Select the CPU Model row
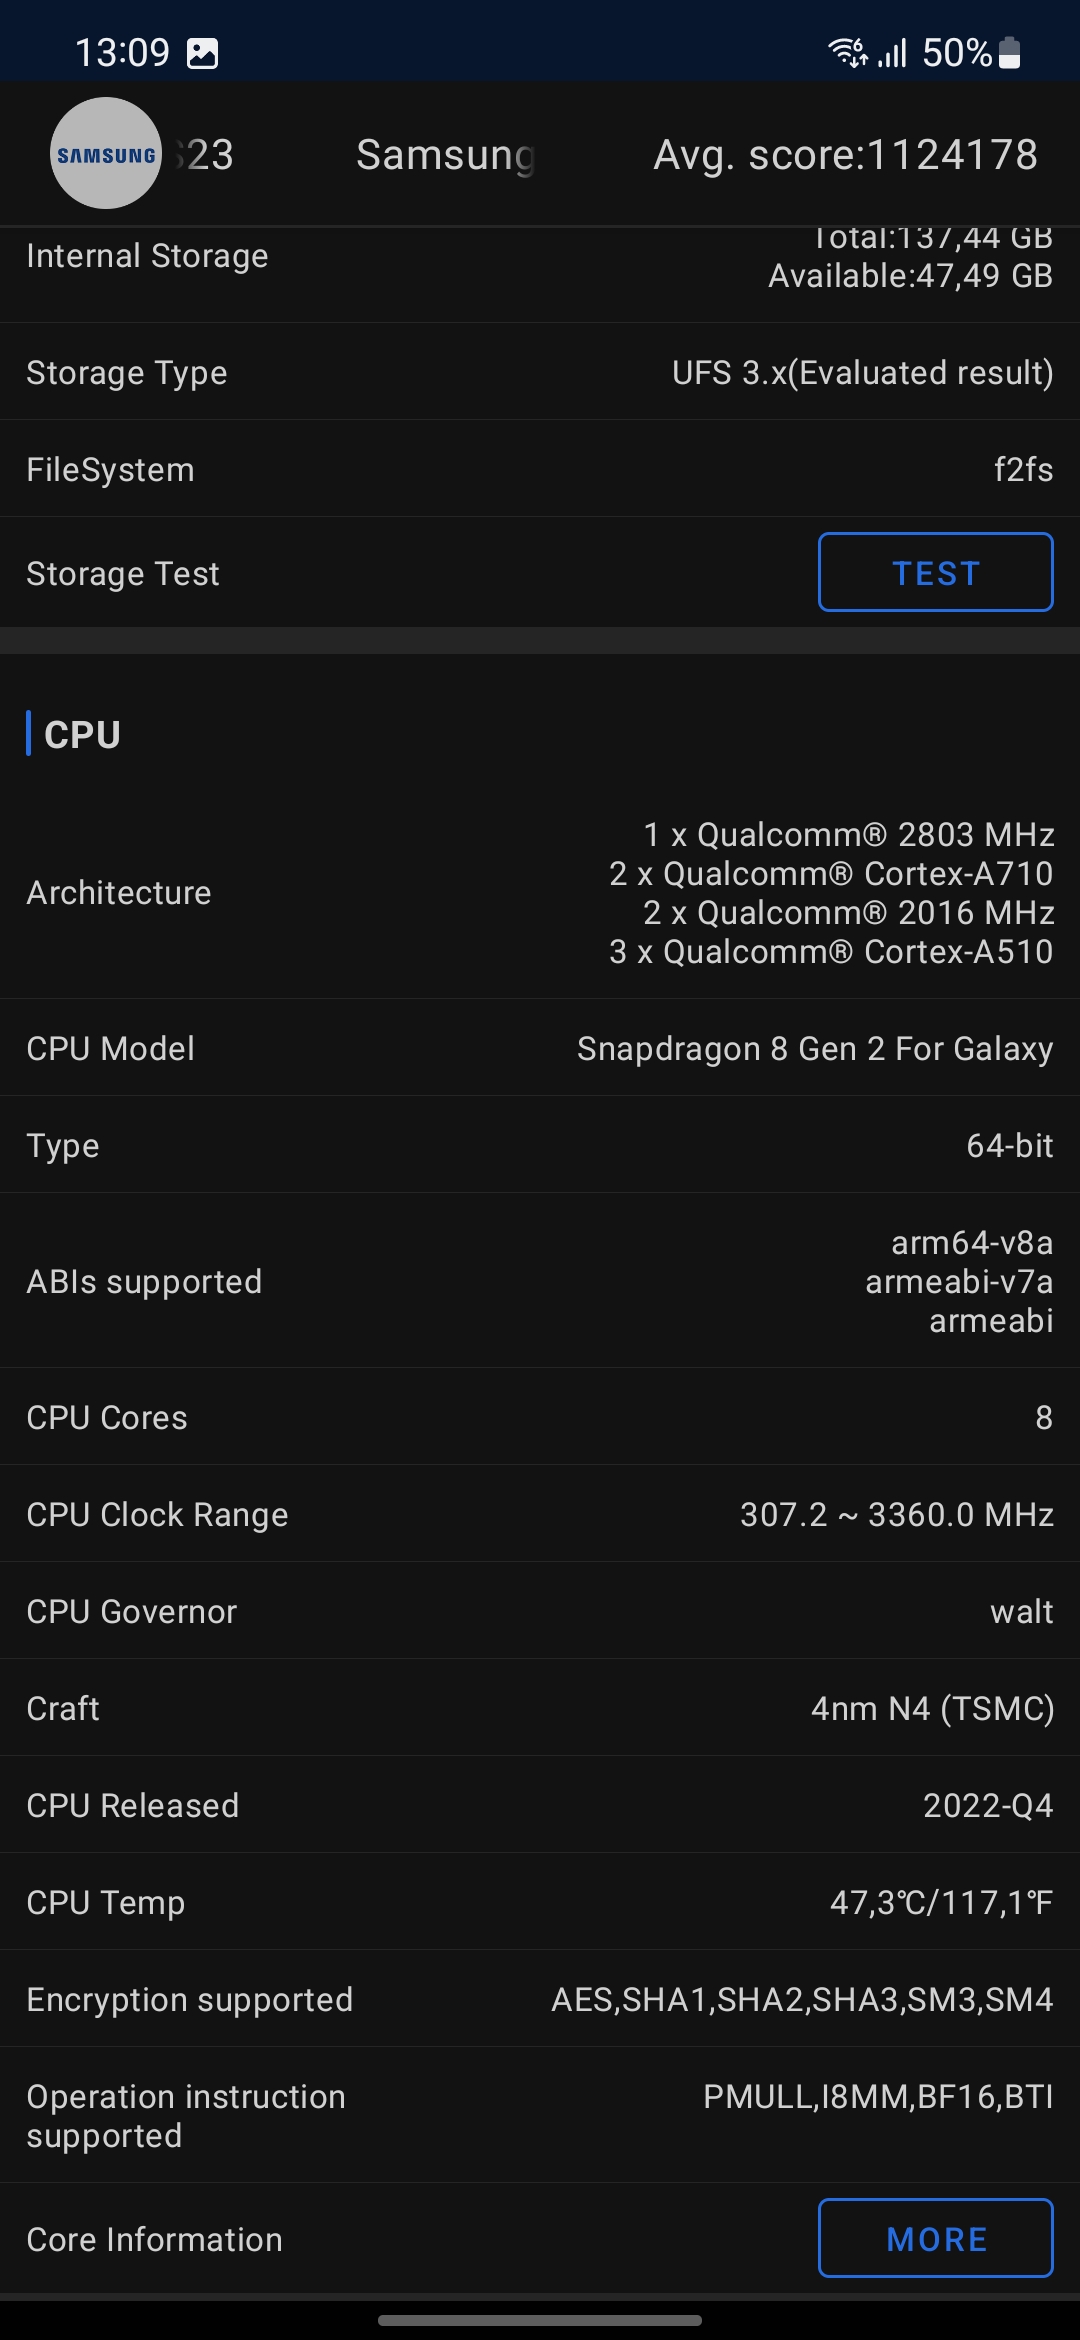1080x2340 pixels. click(x=540, y=1048)
